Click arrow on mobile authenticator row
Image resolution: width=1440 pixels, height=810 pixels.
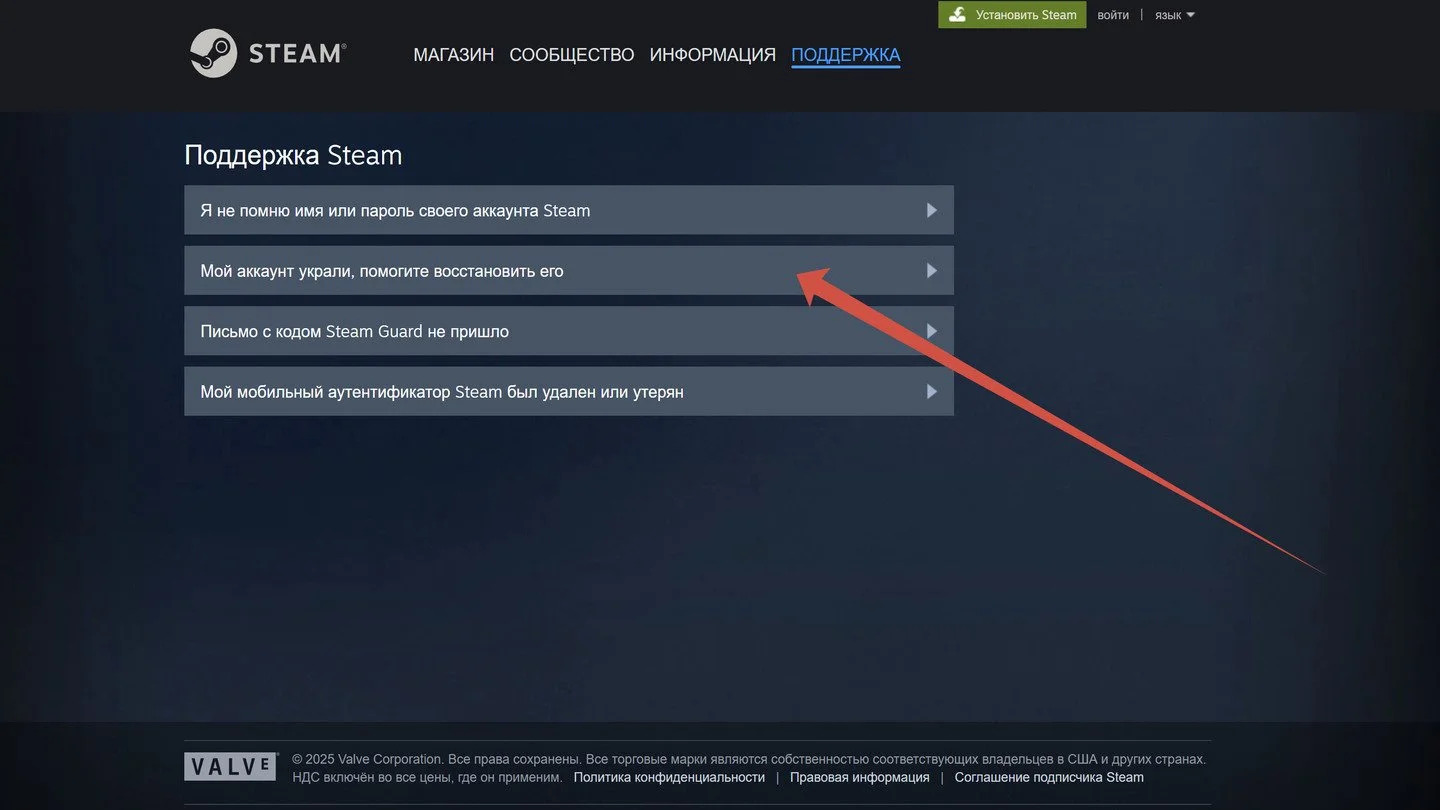point(932,391)
